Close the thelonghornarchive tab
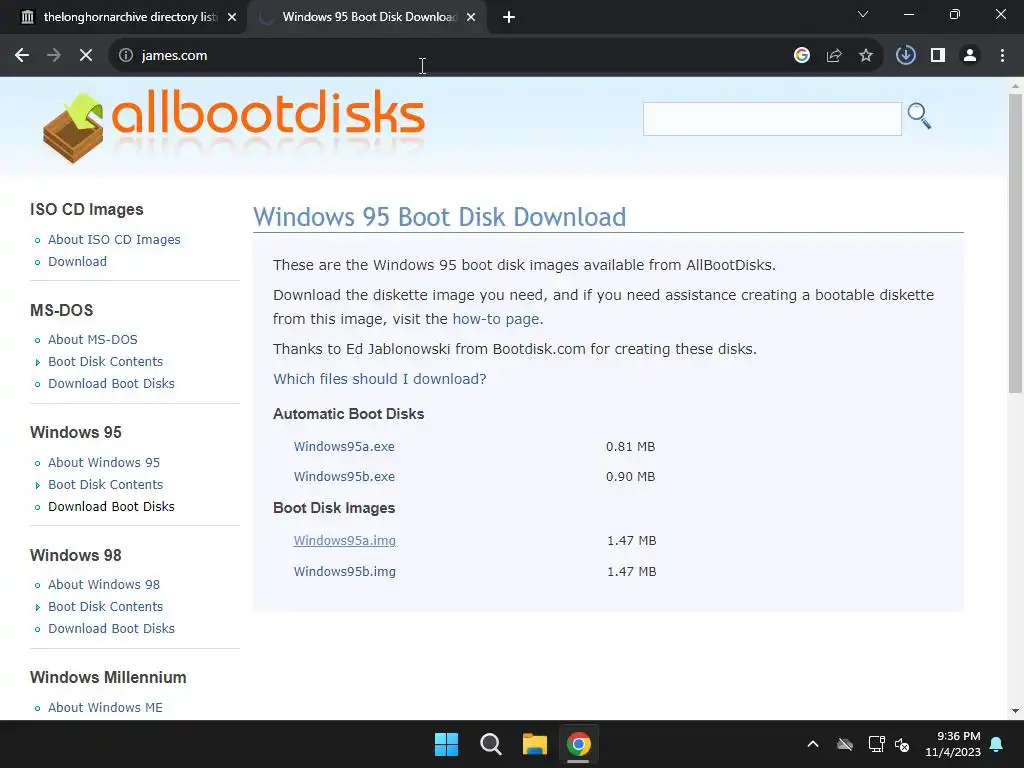Viewport: 1024px width, 768px height. tap(232, 17)
